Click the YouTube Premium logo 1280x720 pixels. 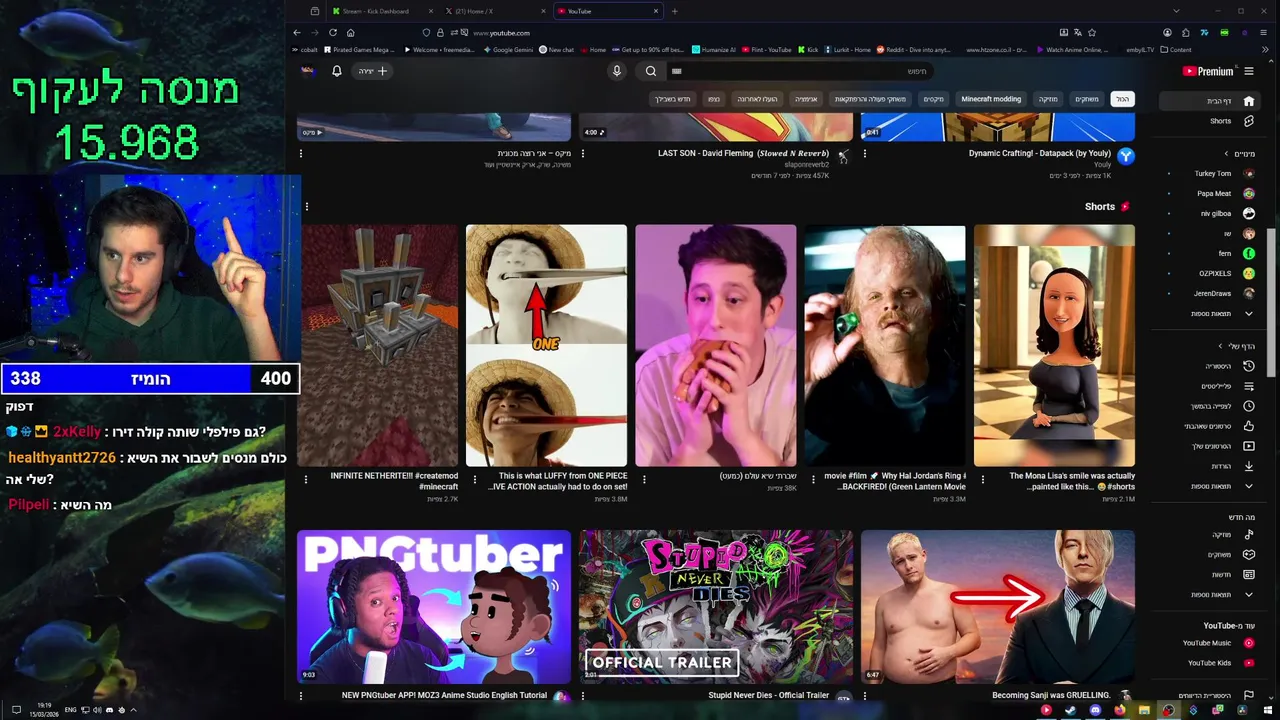pyautogui.click(x=1207, y=71)
